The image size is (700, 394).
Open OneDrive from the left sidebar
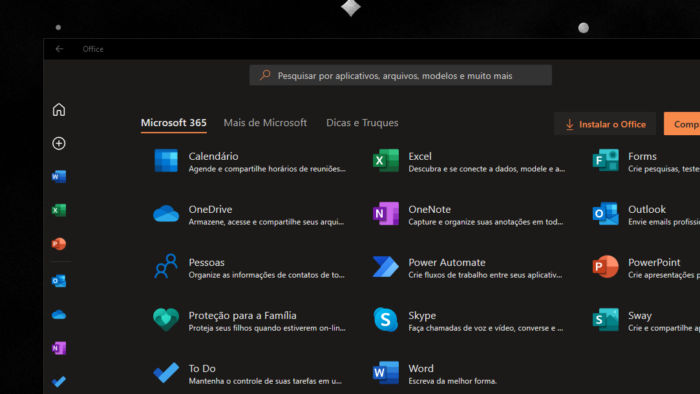pos(59,315)
